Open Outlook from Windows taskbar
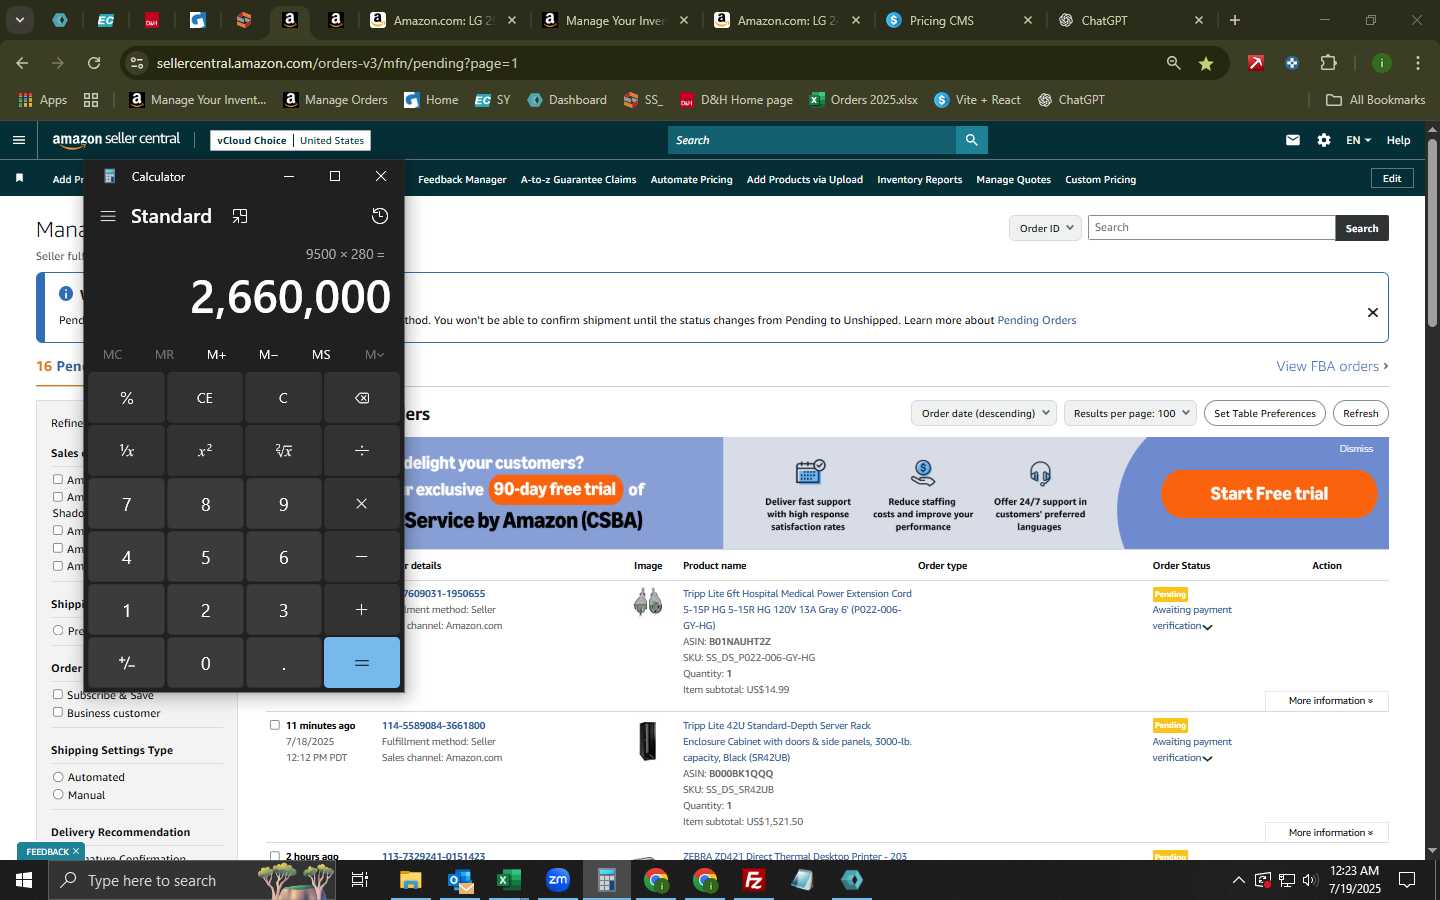1440x900 pixels. (460, 880)
